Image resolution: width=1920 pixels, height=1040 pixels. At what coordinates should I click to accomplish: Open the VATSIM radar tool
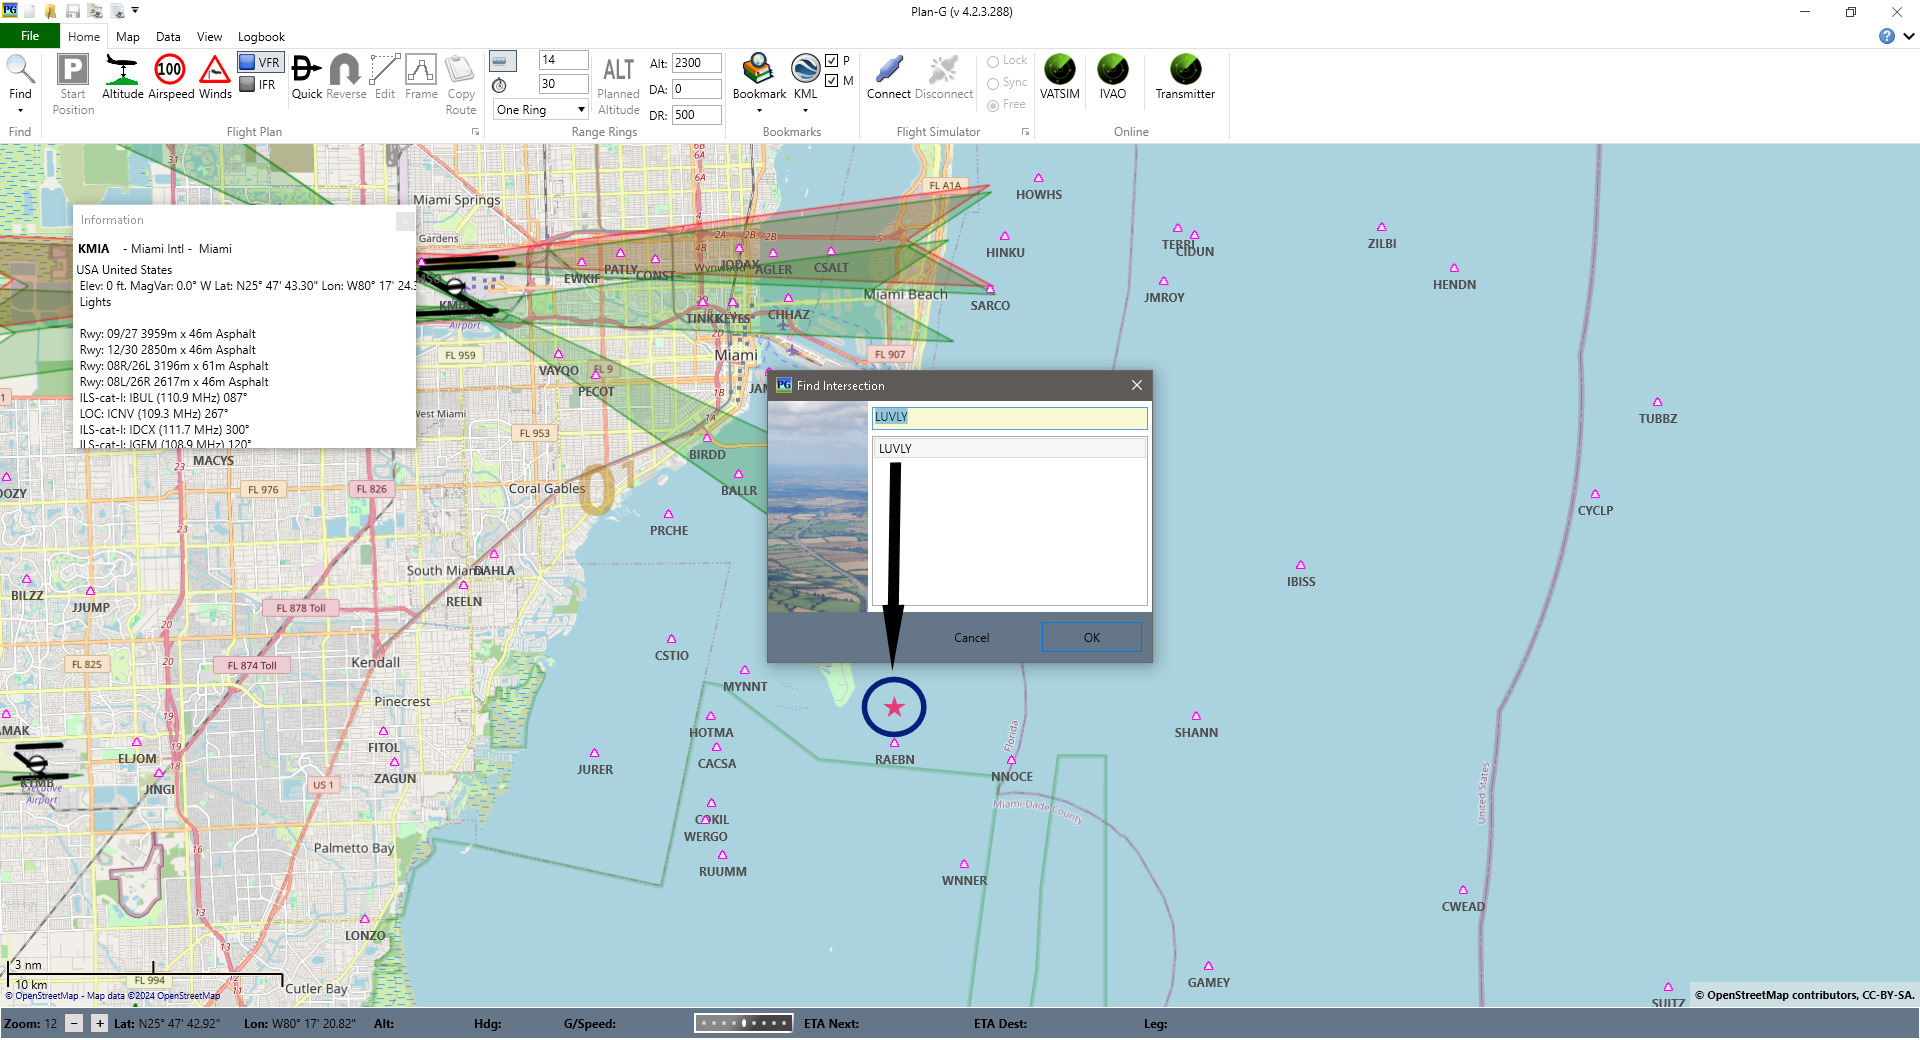coord(1059,69)
